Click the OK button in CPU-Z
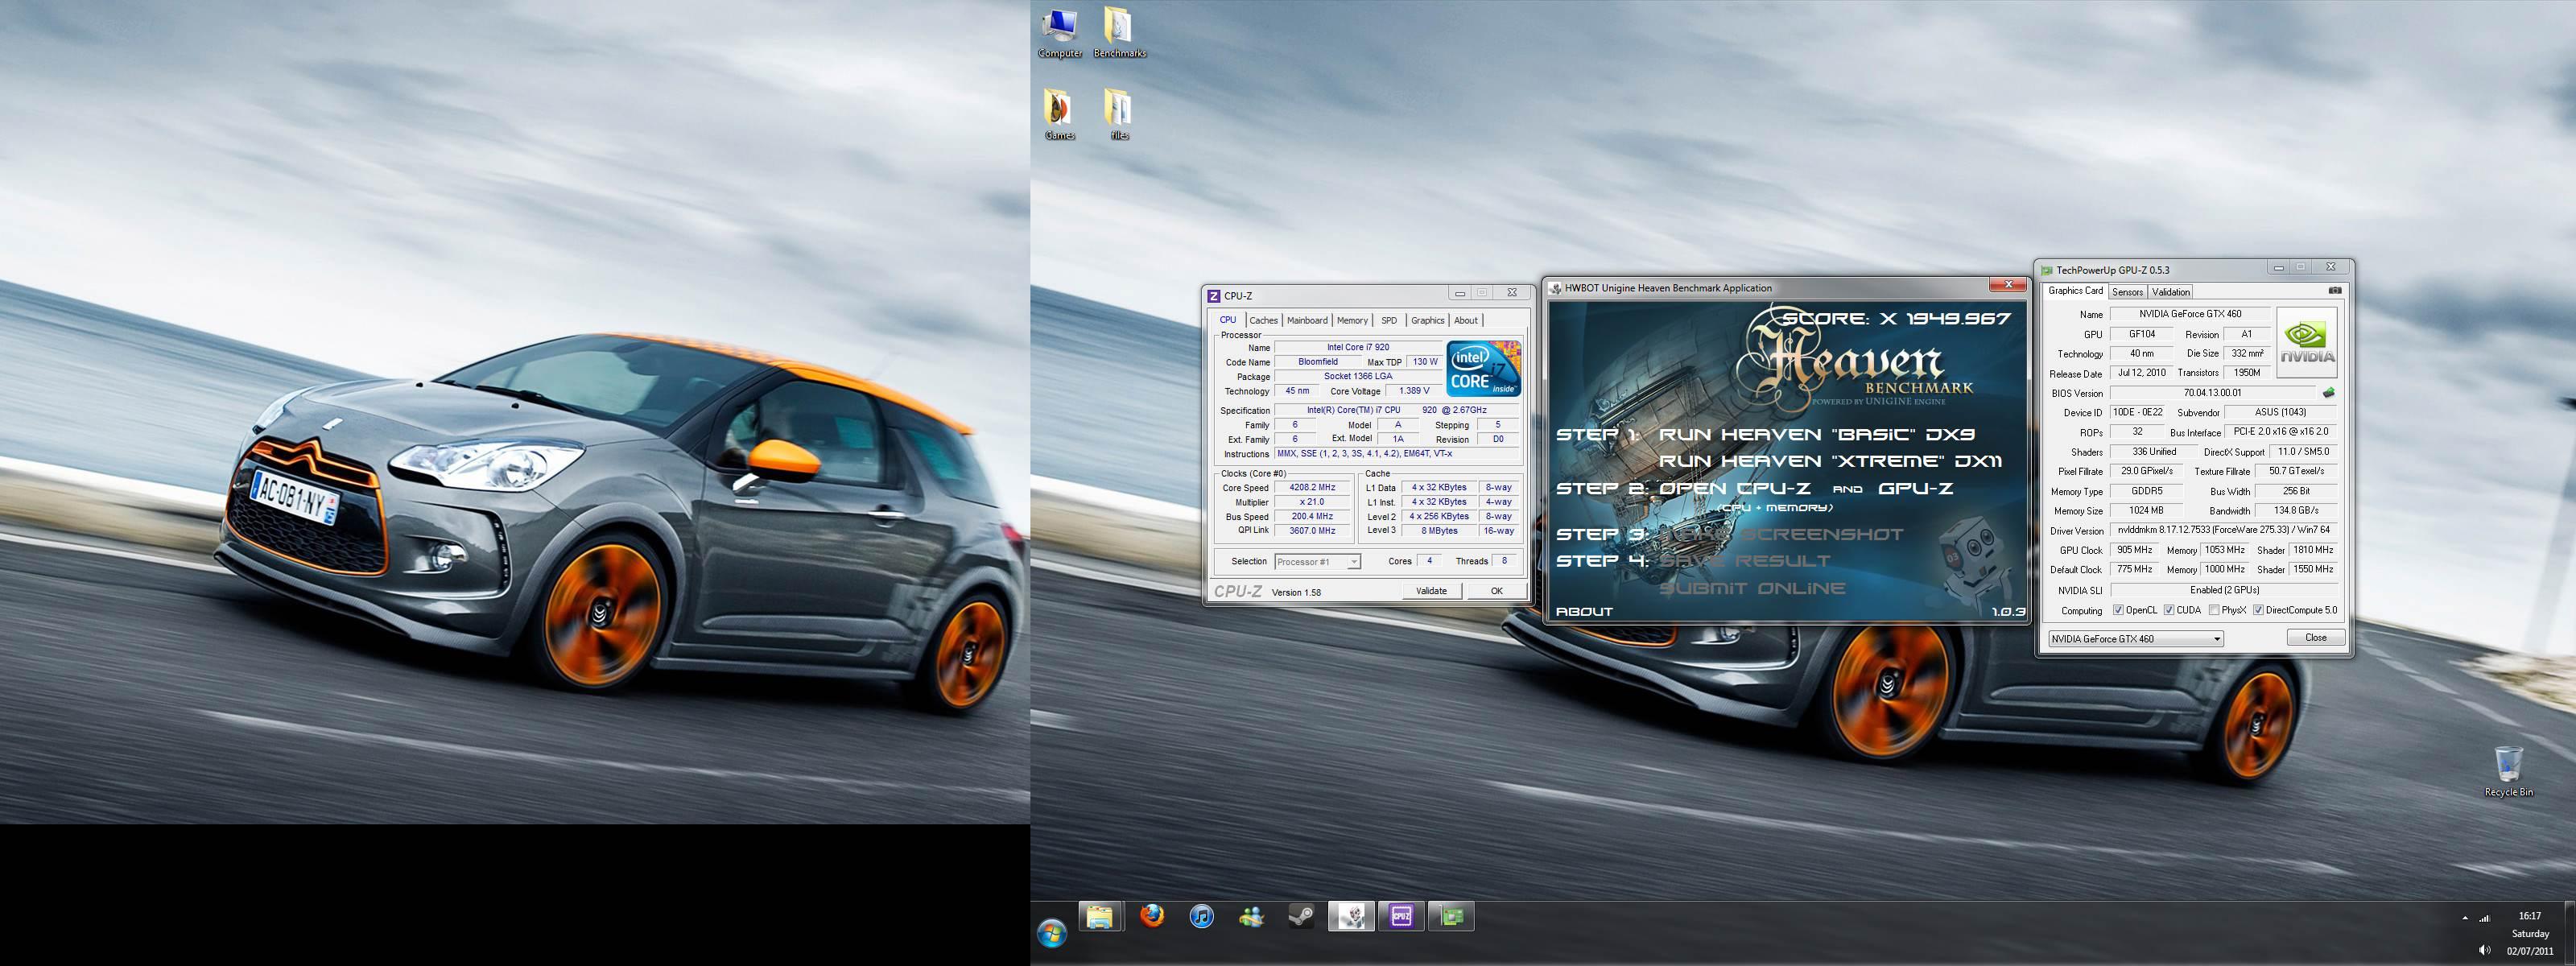 pos(1496,591)
